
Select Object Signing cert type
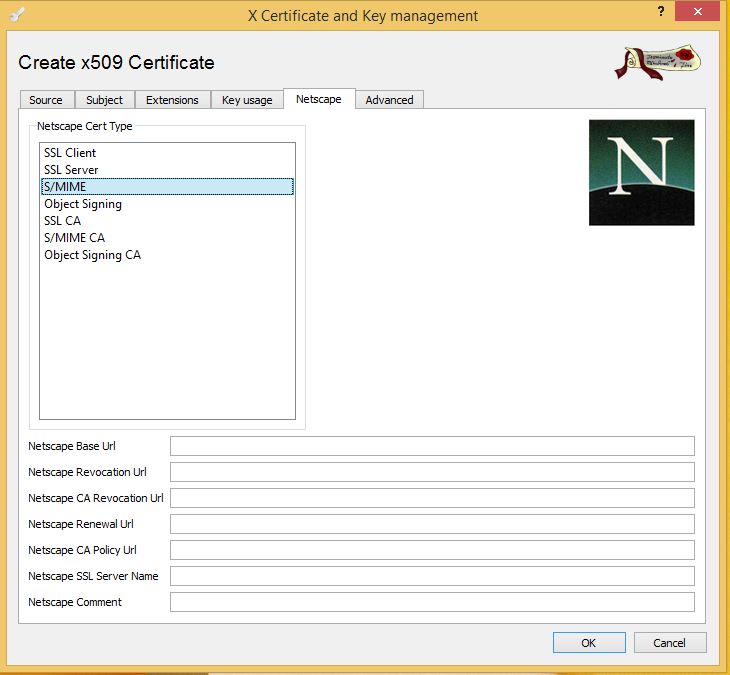click(167, 204)
